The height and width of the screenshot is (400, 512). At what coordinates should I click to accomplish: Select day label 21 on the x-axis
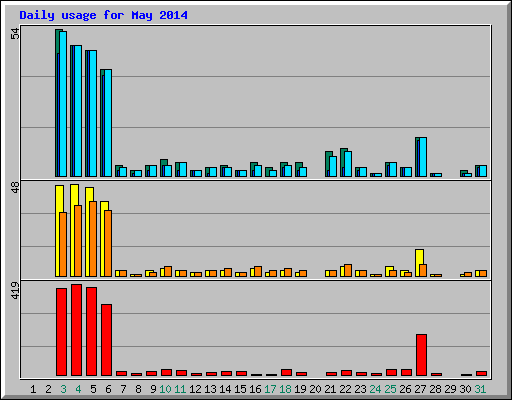point(330,389)
